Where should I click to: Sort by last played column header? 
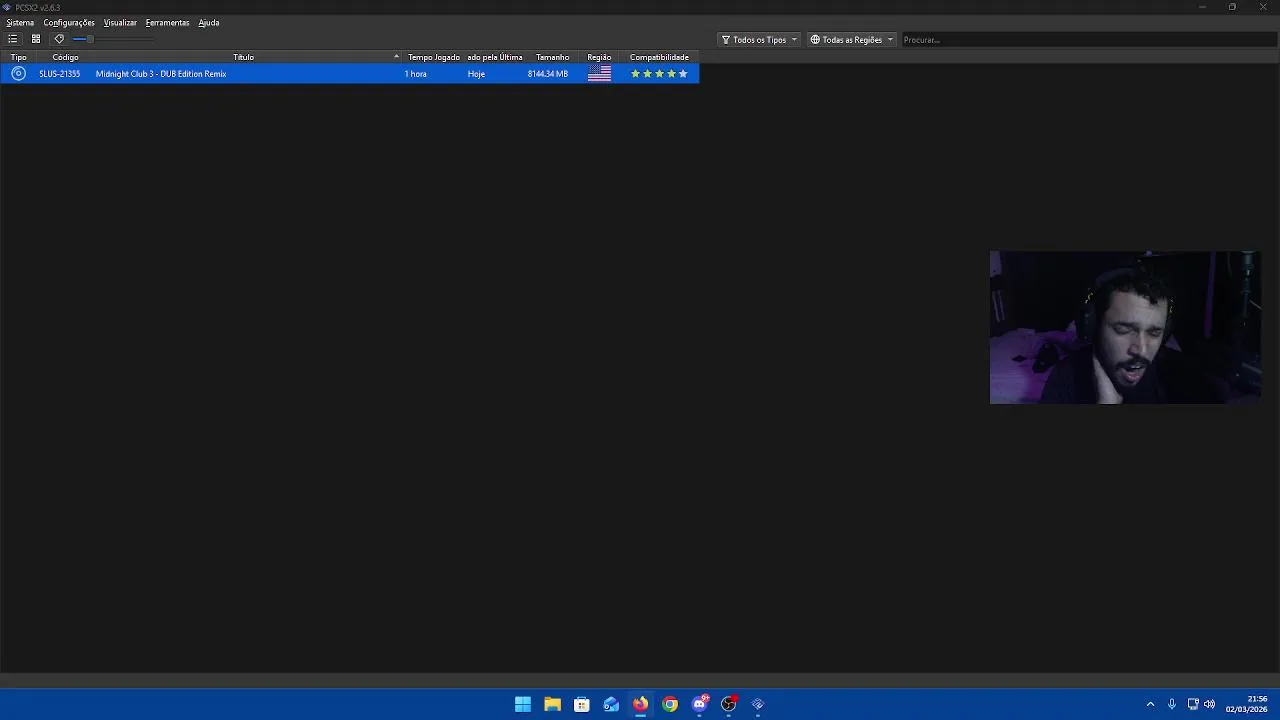pos(495,57)
